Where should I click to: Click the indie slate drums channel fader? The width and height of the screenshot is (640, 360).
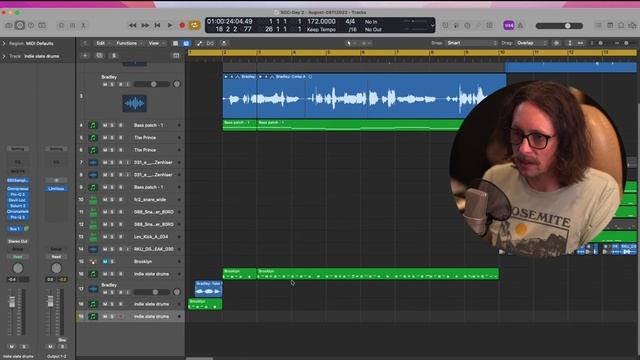(12, 302)
